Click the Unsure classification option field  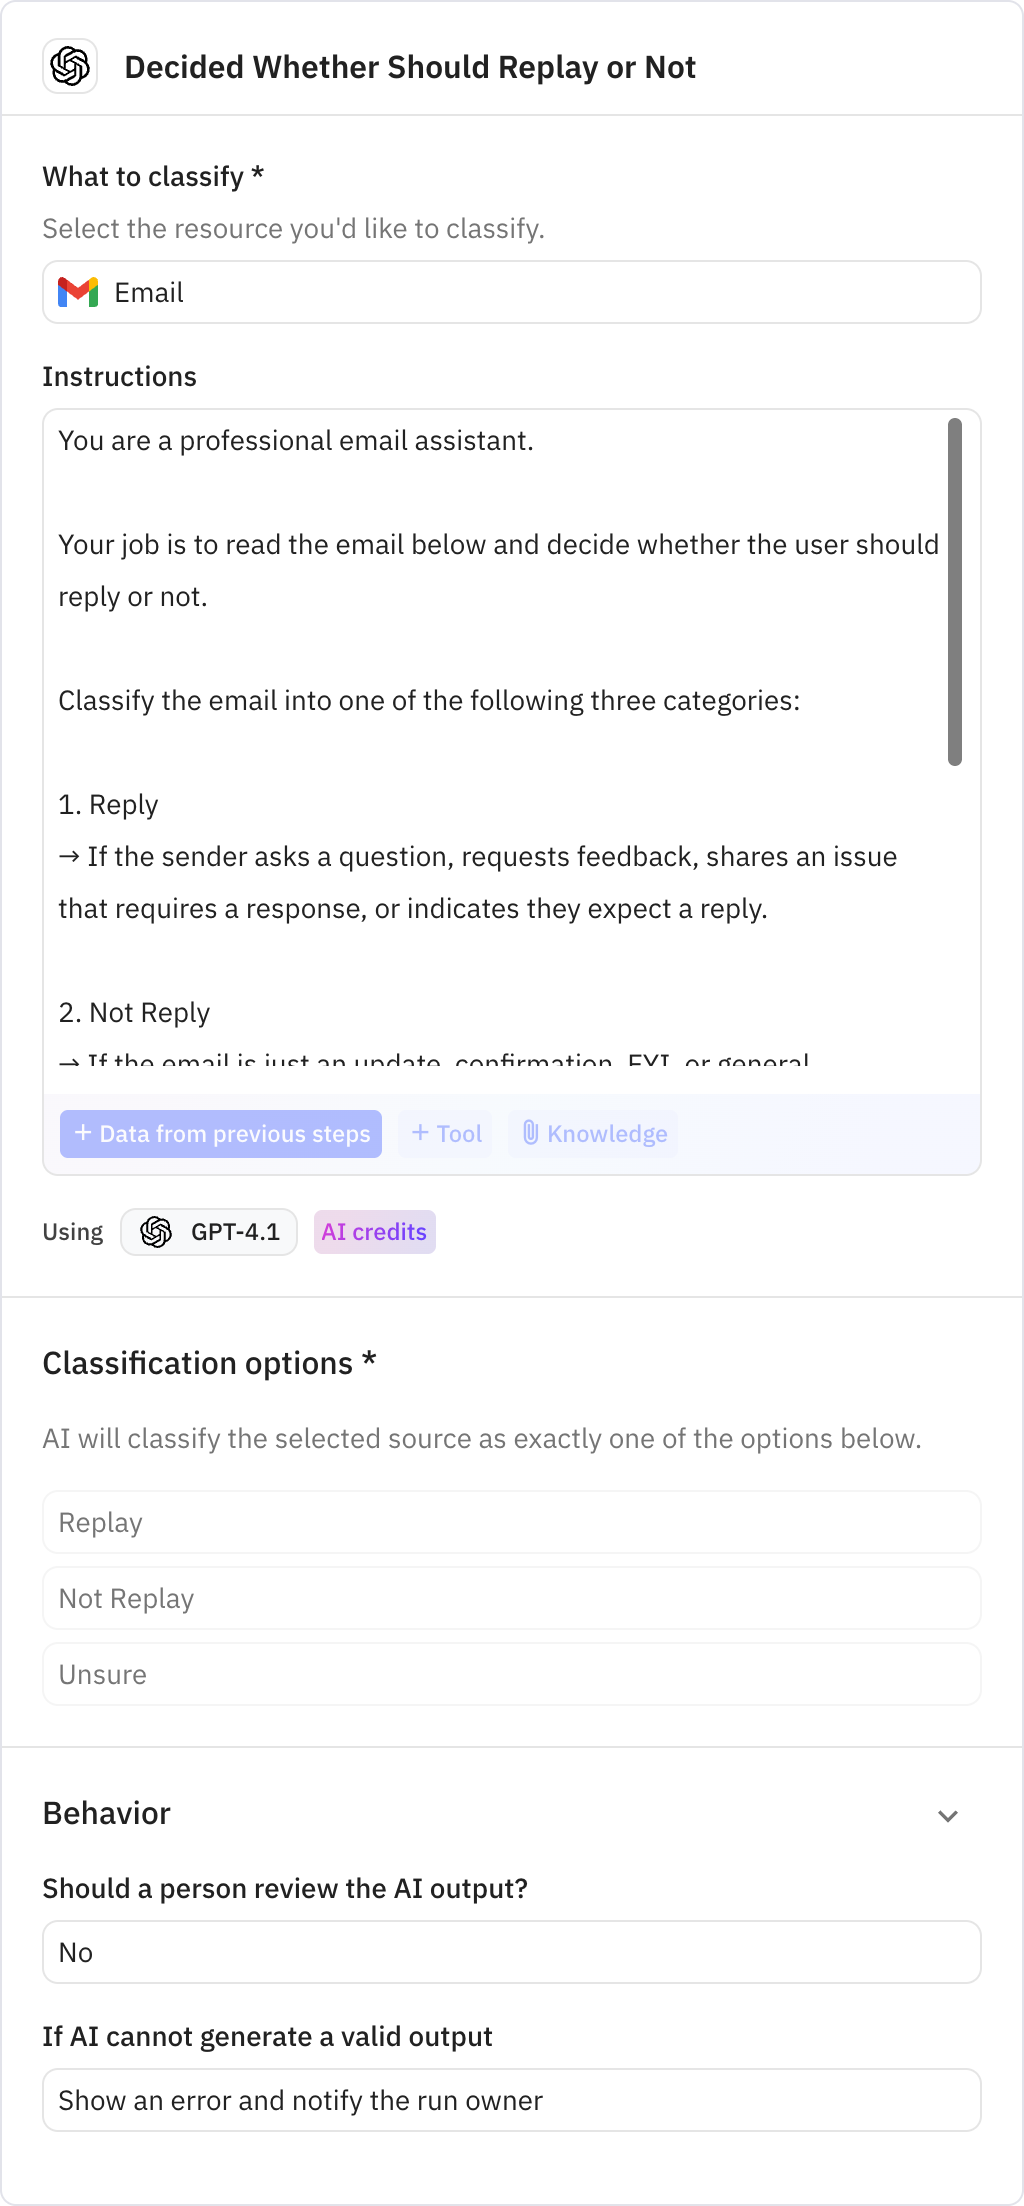tap(511, 1674)
